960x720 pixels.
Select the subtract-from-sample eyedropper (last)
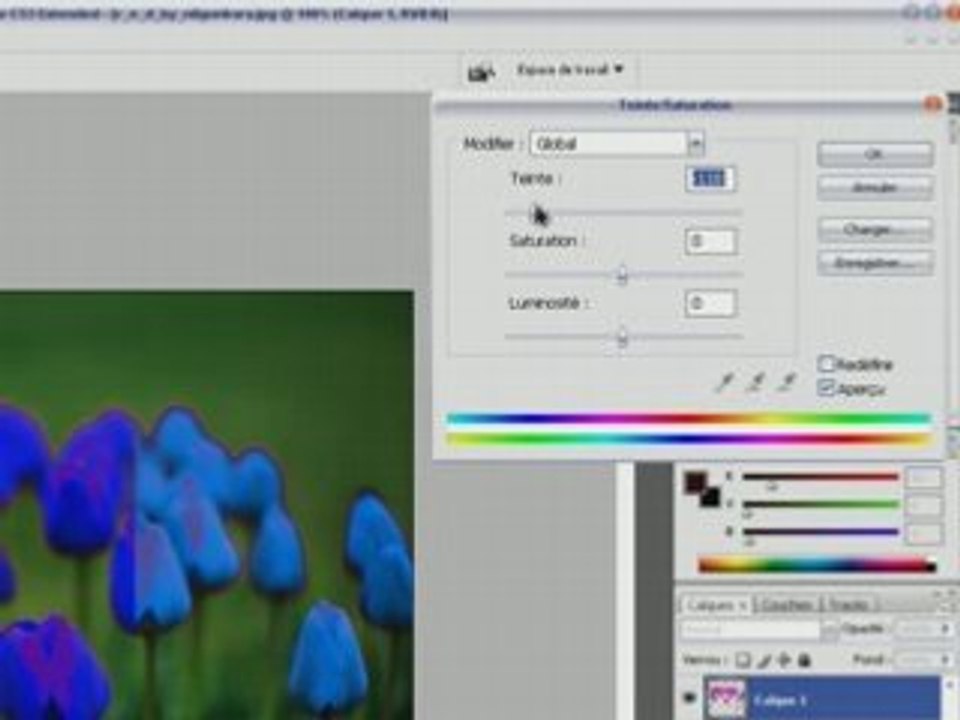pos(787,383)
